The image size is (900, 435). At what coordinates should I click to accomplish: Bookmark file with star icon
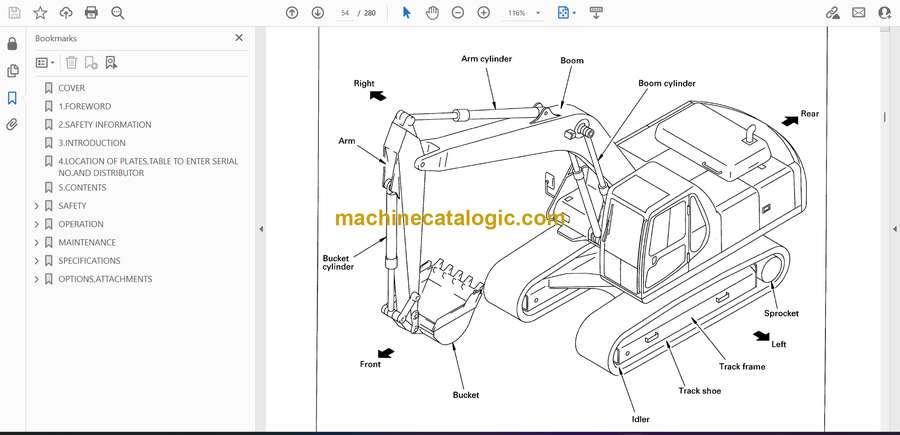click(x=40, y=13)
